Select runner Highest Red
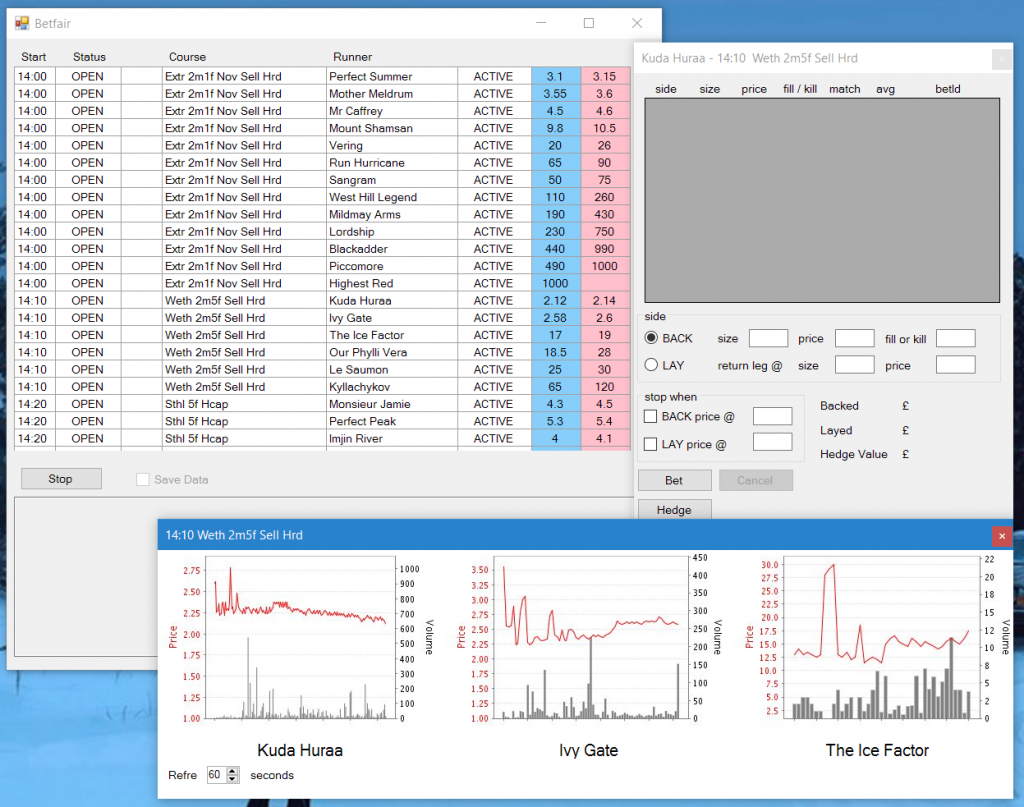 click(392, 283)
